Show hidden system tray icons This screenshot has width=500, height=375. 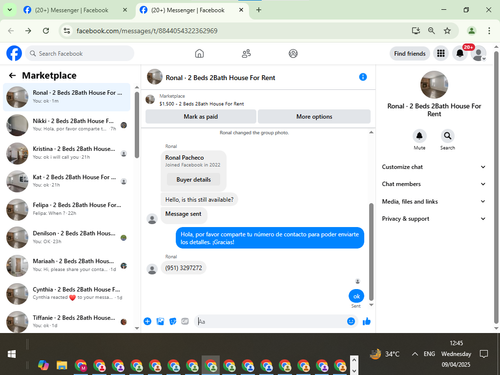click(x=415, y=354)
